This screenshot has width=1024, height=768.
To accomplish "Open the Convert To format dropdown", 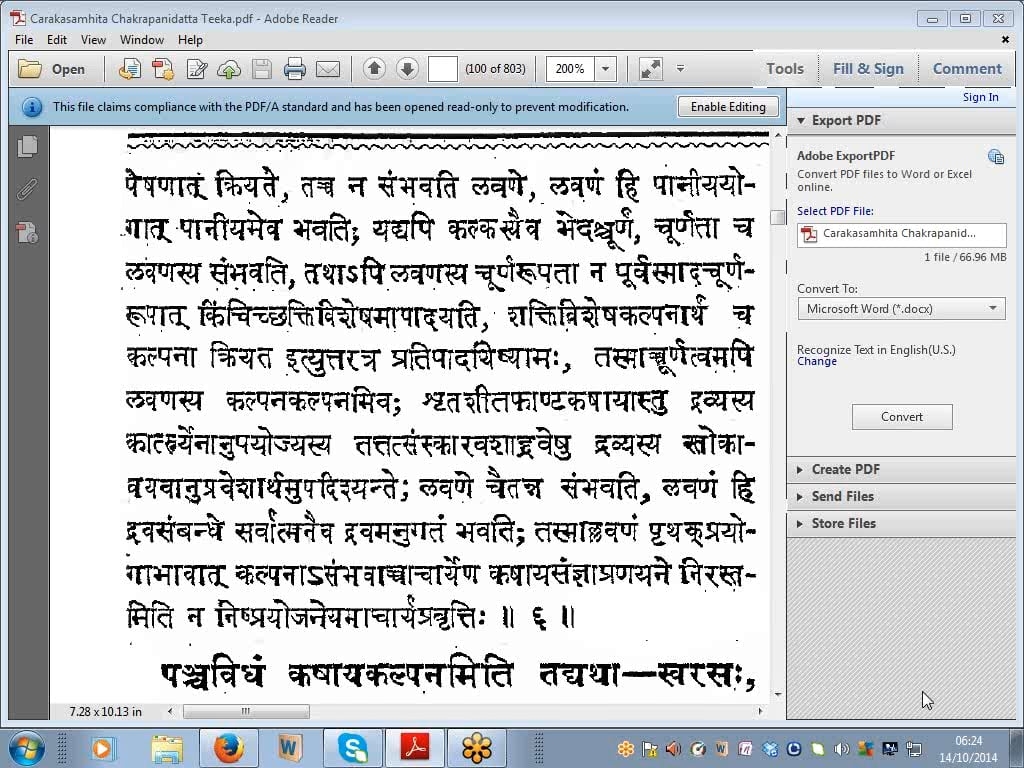I will tap(901, 309).
